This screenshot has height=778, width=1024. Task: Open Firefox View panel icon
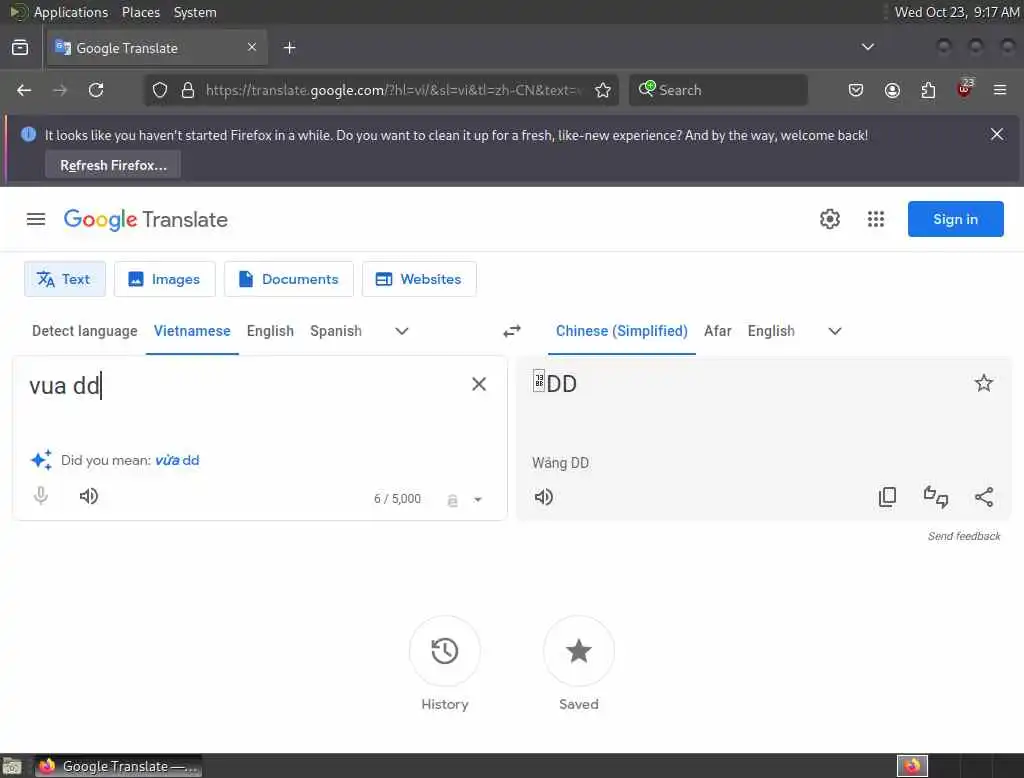[20, 48]
